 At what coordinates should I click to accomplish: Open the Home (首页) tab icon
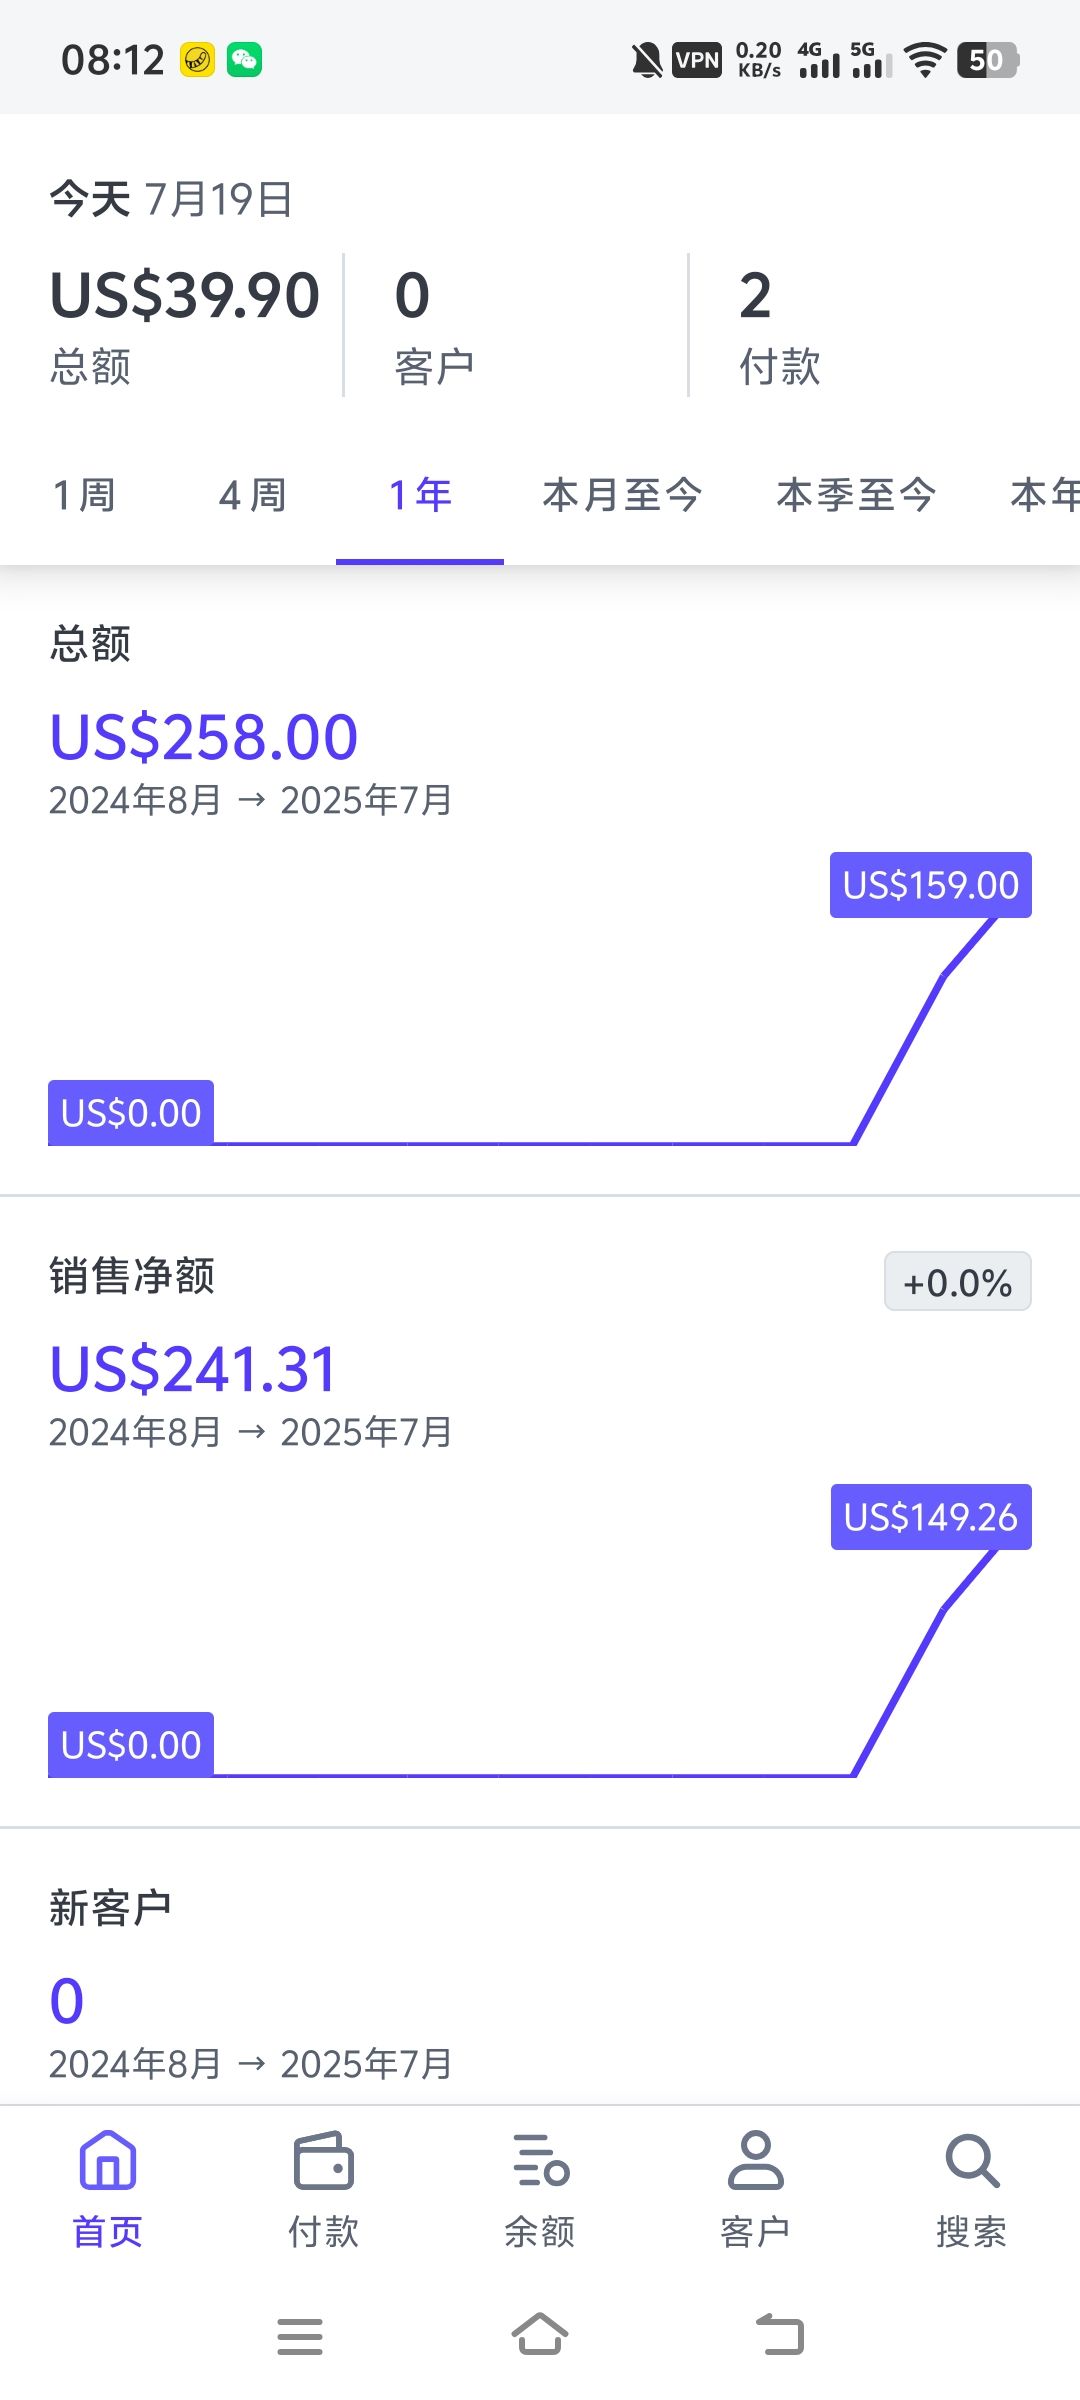[x=108, y=2162]
